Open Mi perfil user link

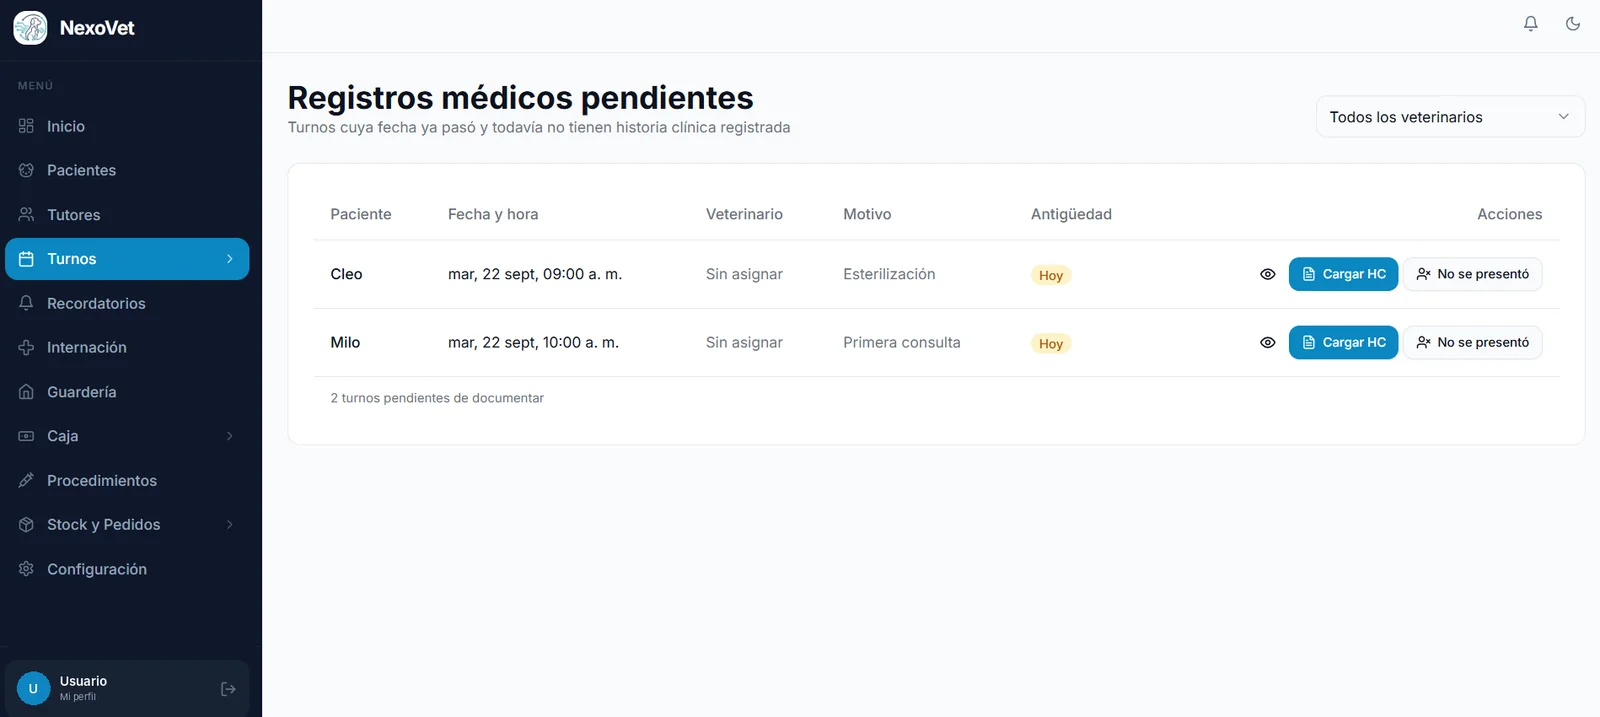(78, 697)
